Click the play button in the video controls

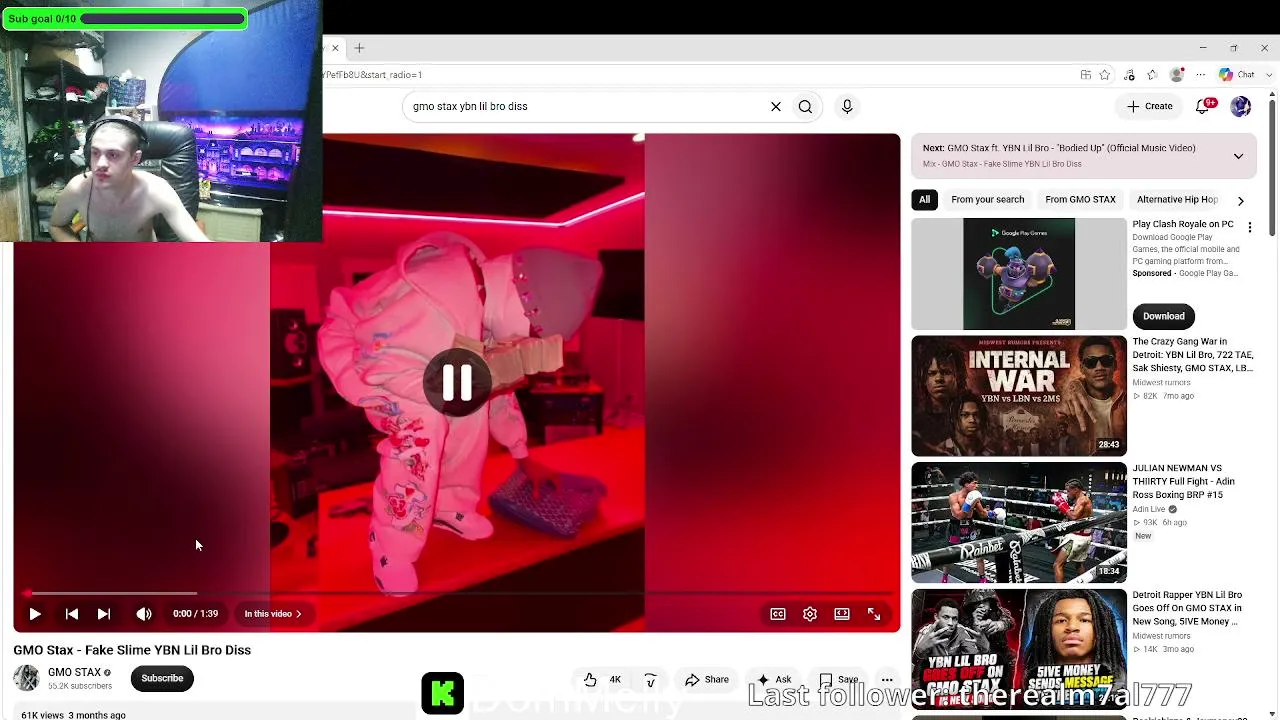(35, 614)
